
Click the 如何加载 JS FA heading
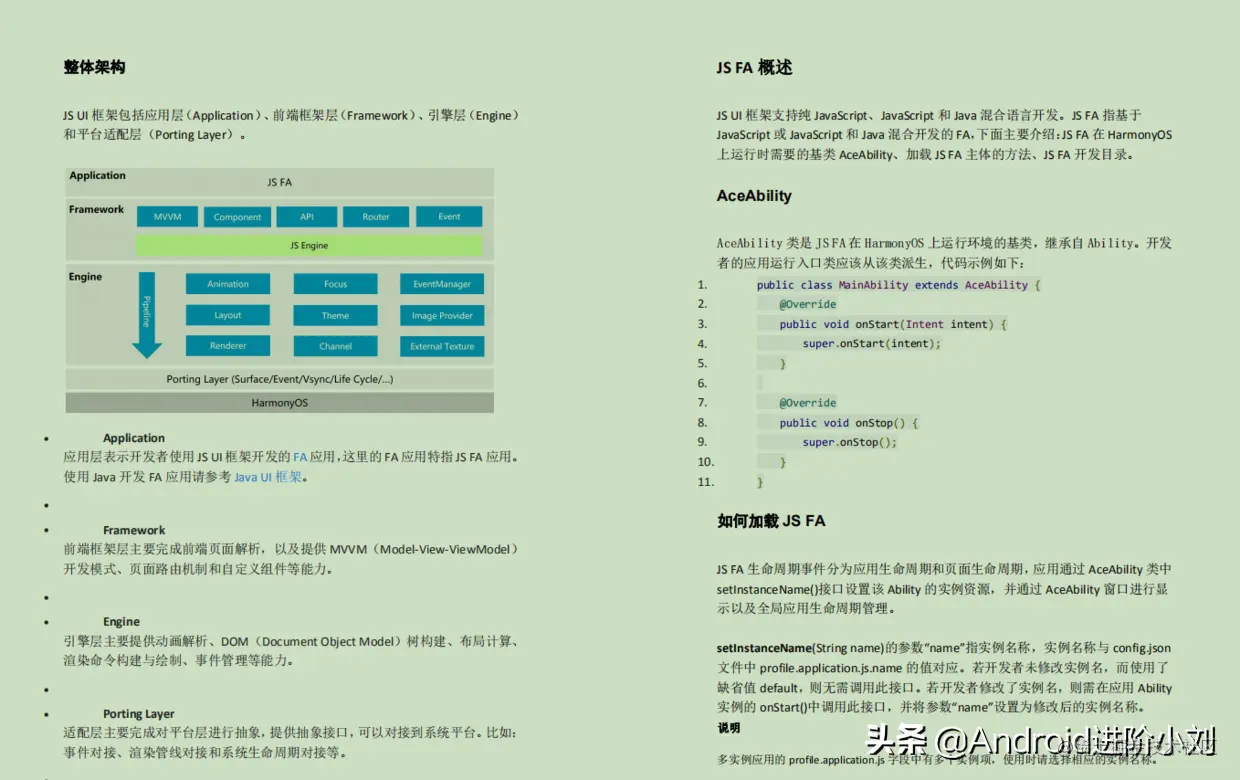tap(771, 521)
